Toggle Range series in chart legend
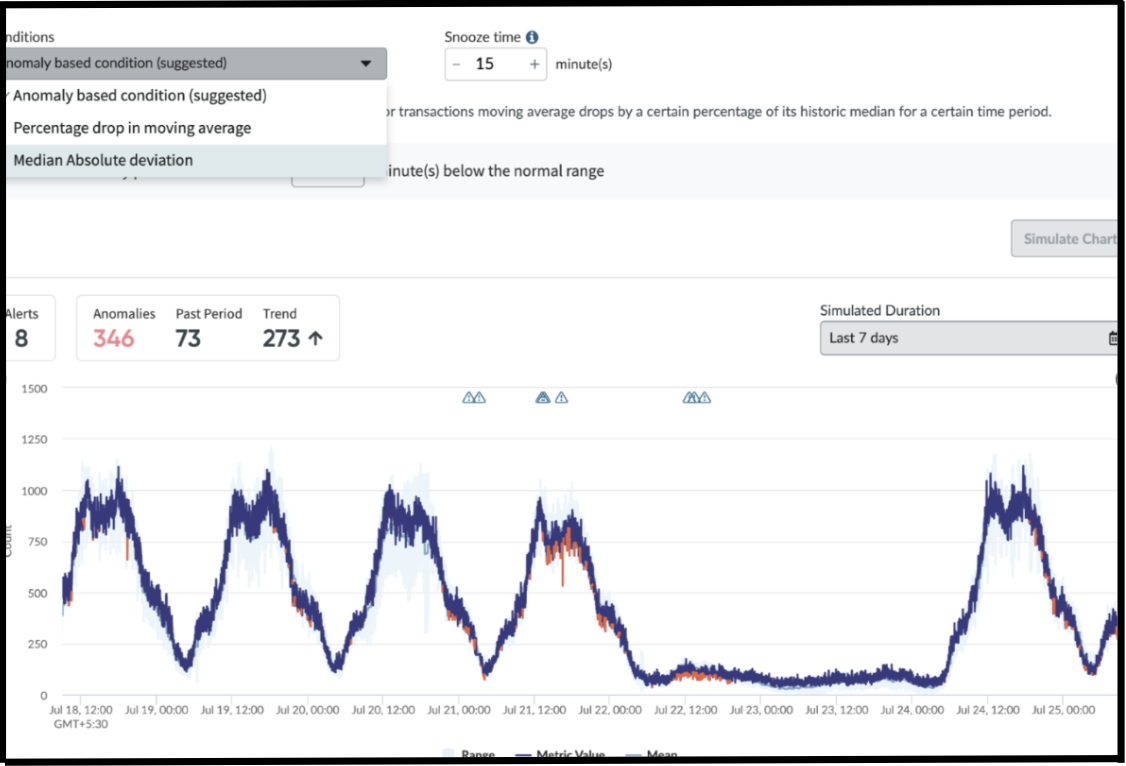 pos(469,755)
